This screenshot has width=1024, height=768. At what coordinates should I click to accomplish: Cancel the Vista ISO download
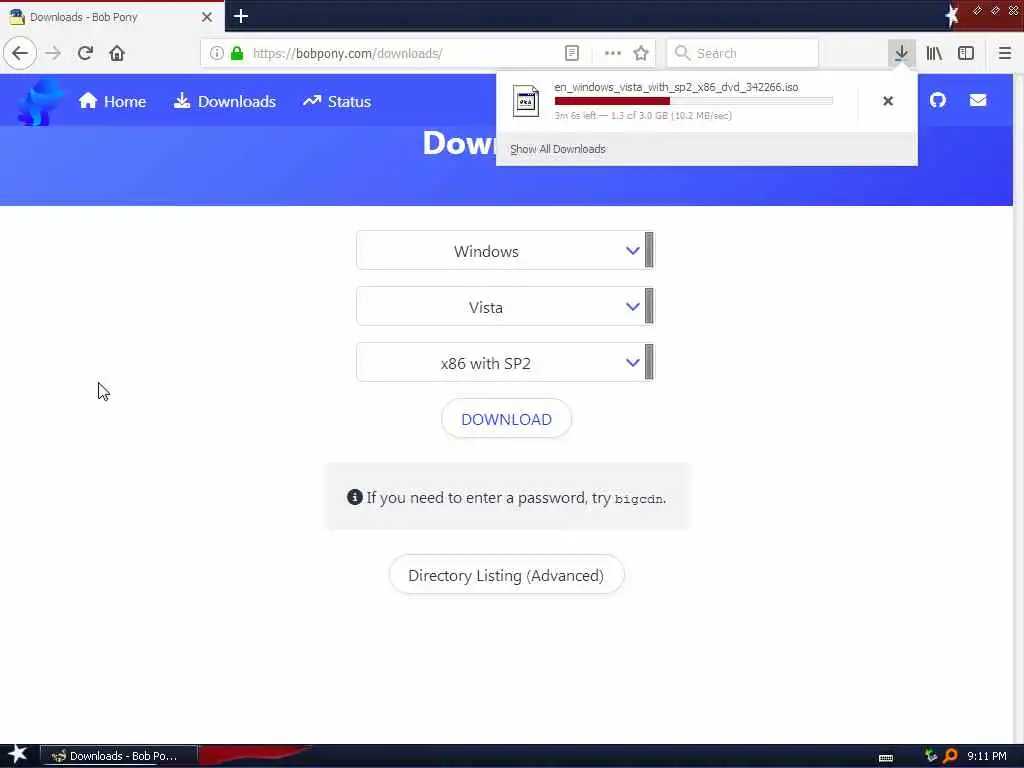[x=888, y=101]
